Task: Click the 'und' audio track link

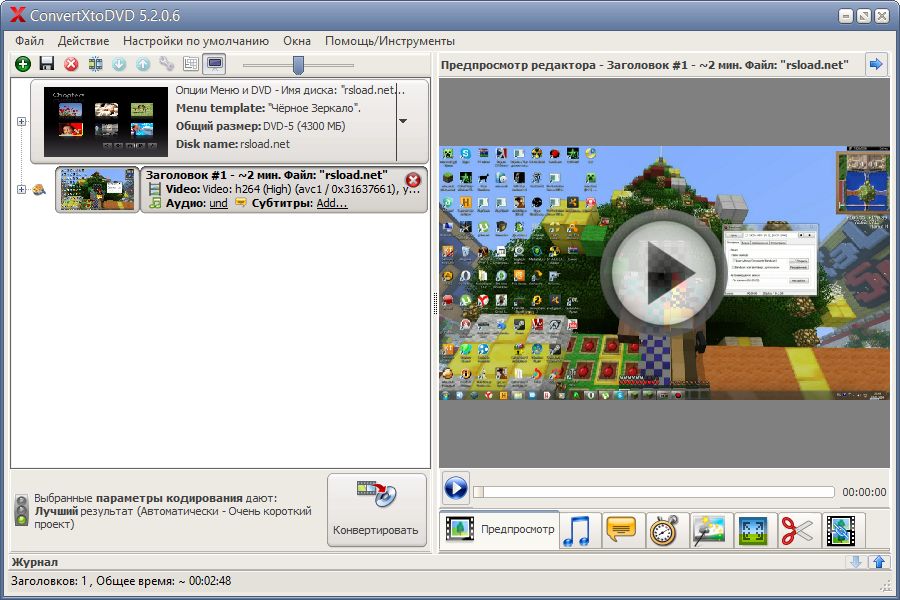Action: coord(218,203)
